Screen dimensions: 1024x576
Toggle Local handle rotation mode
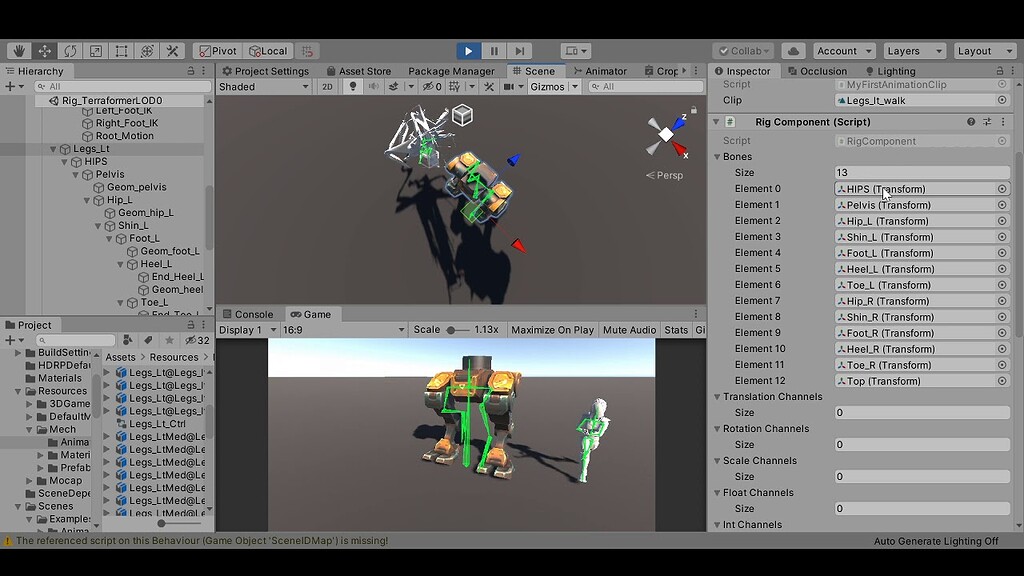pyautogui.click(x=268, y=50)
